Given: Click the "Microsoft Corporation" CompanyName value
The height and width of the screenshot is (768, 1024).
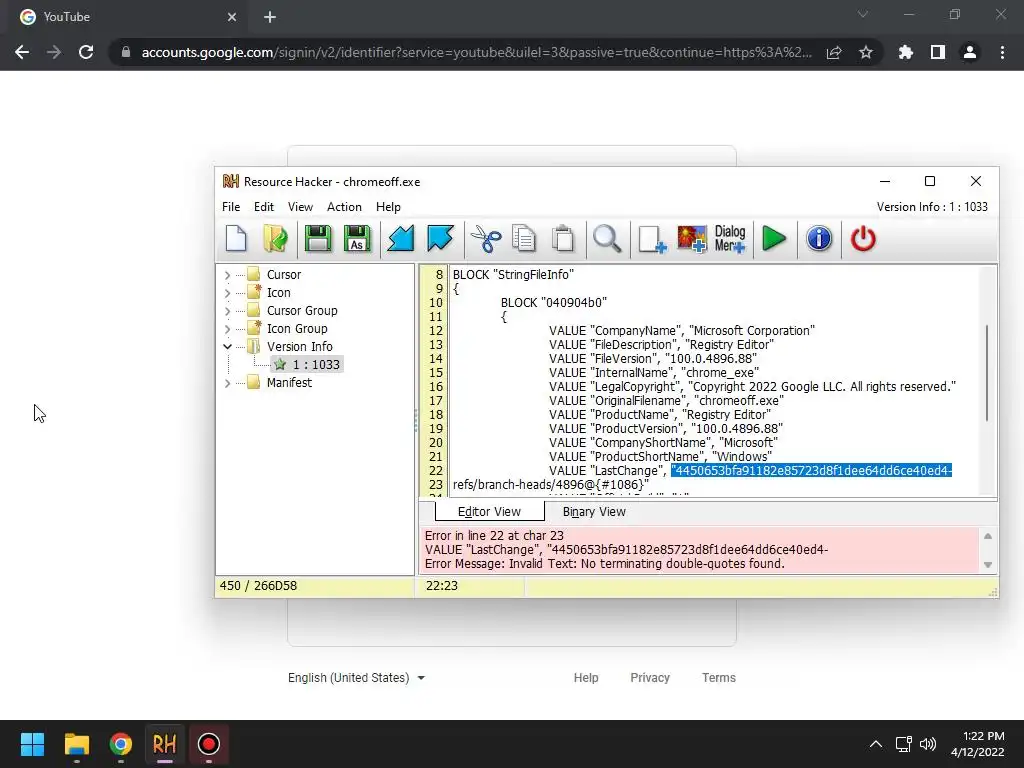Looking at the screenshot, I should click(x=752, y=330).
